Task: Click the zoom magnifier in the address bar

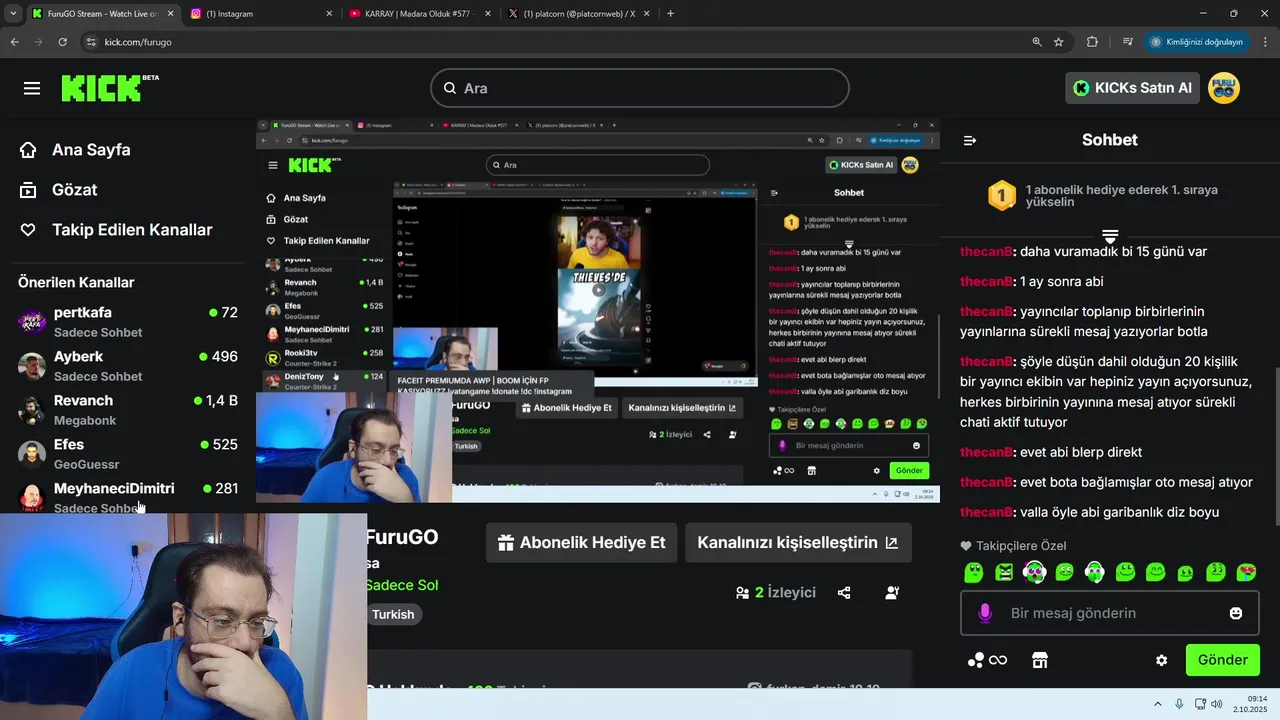Action: [1037, 42]
